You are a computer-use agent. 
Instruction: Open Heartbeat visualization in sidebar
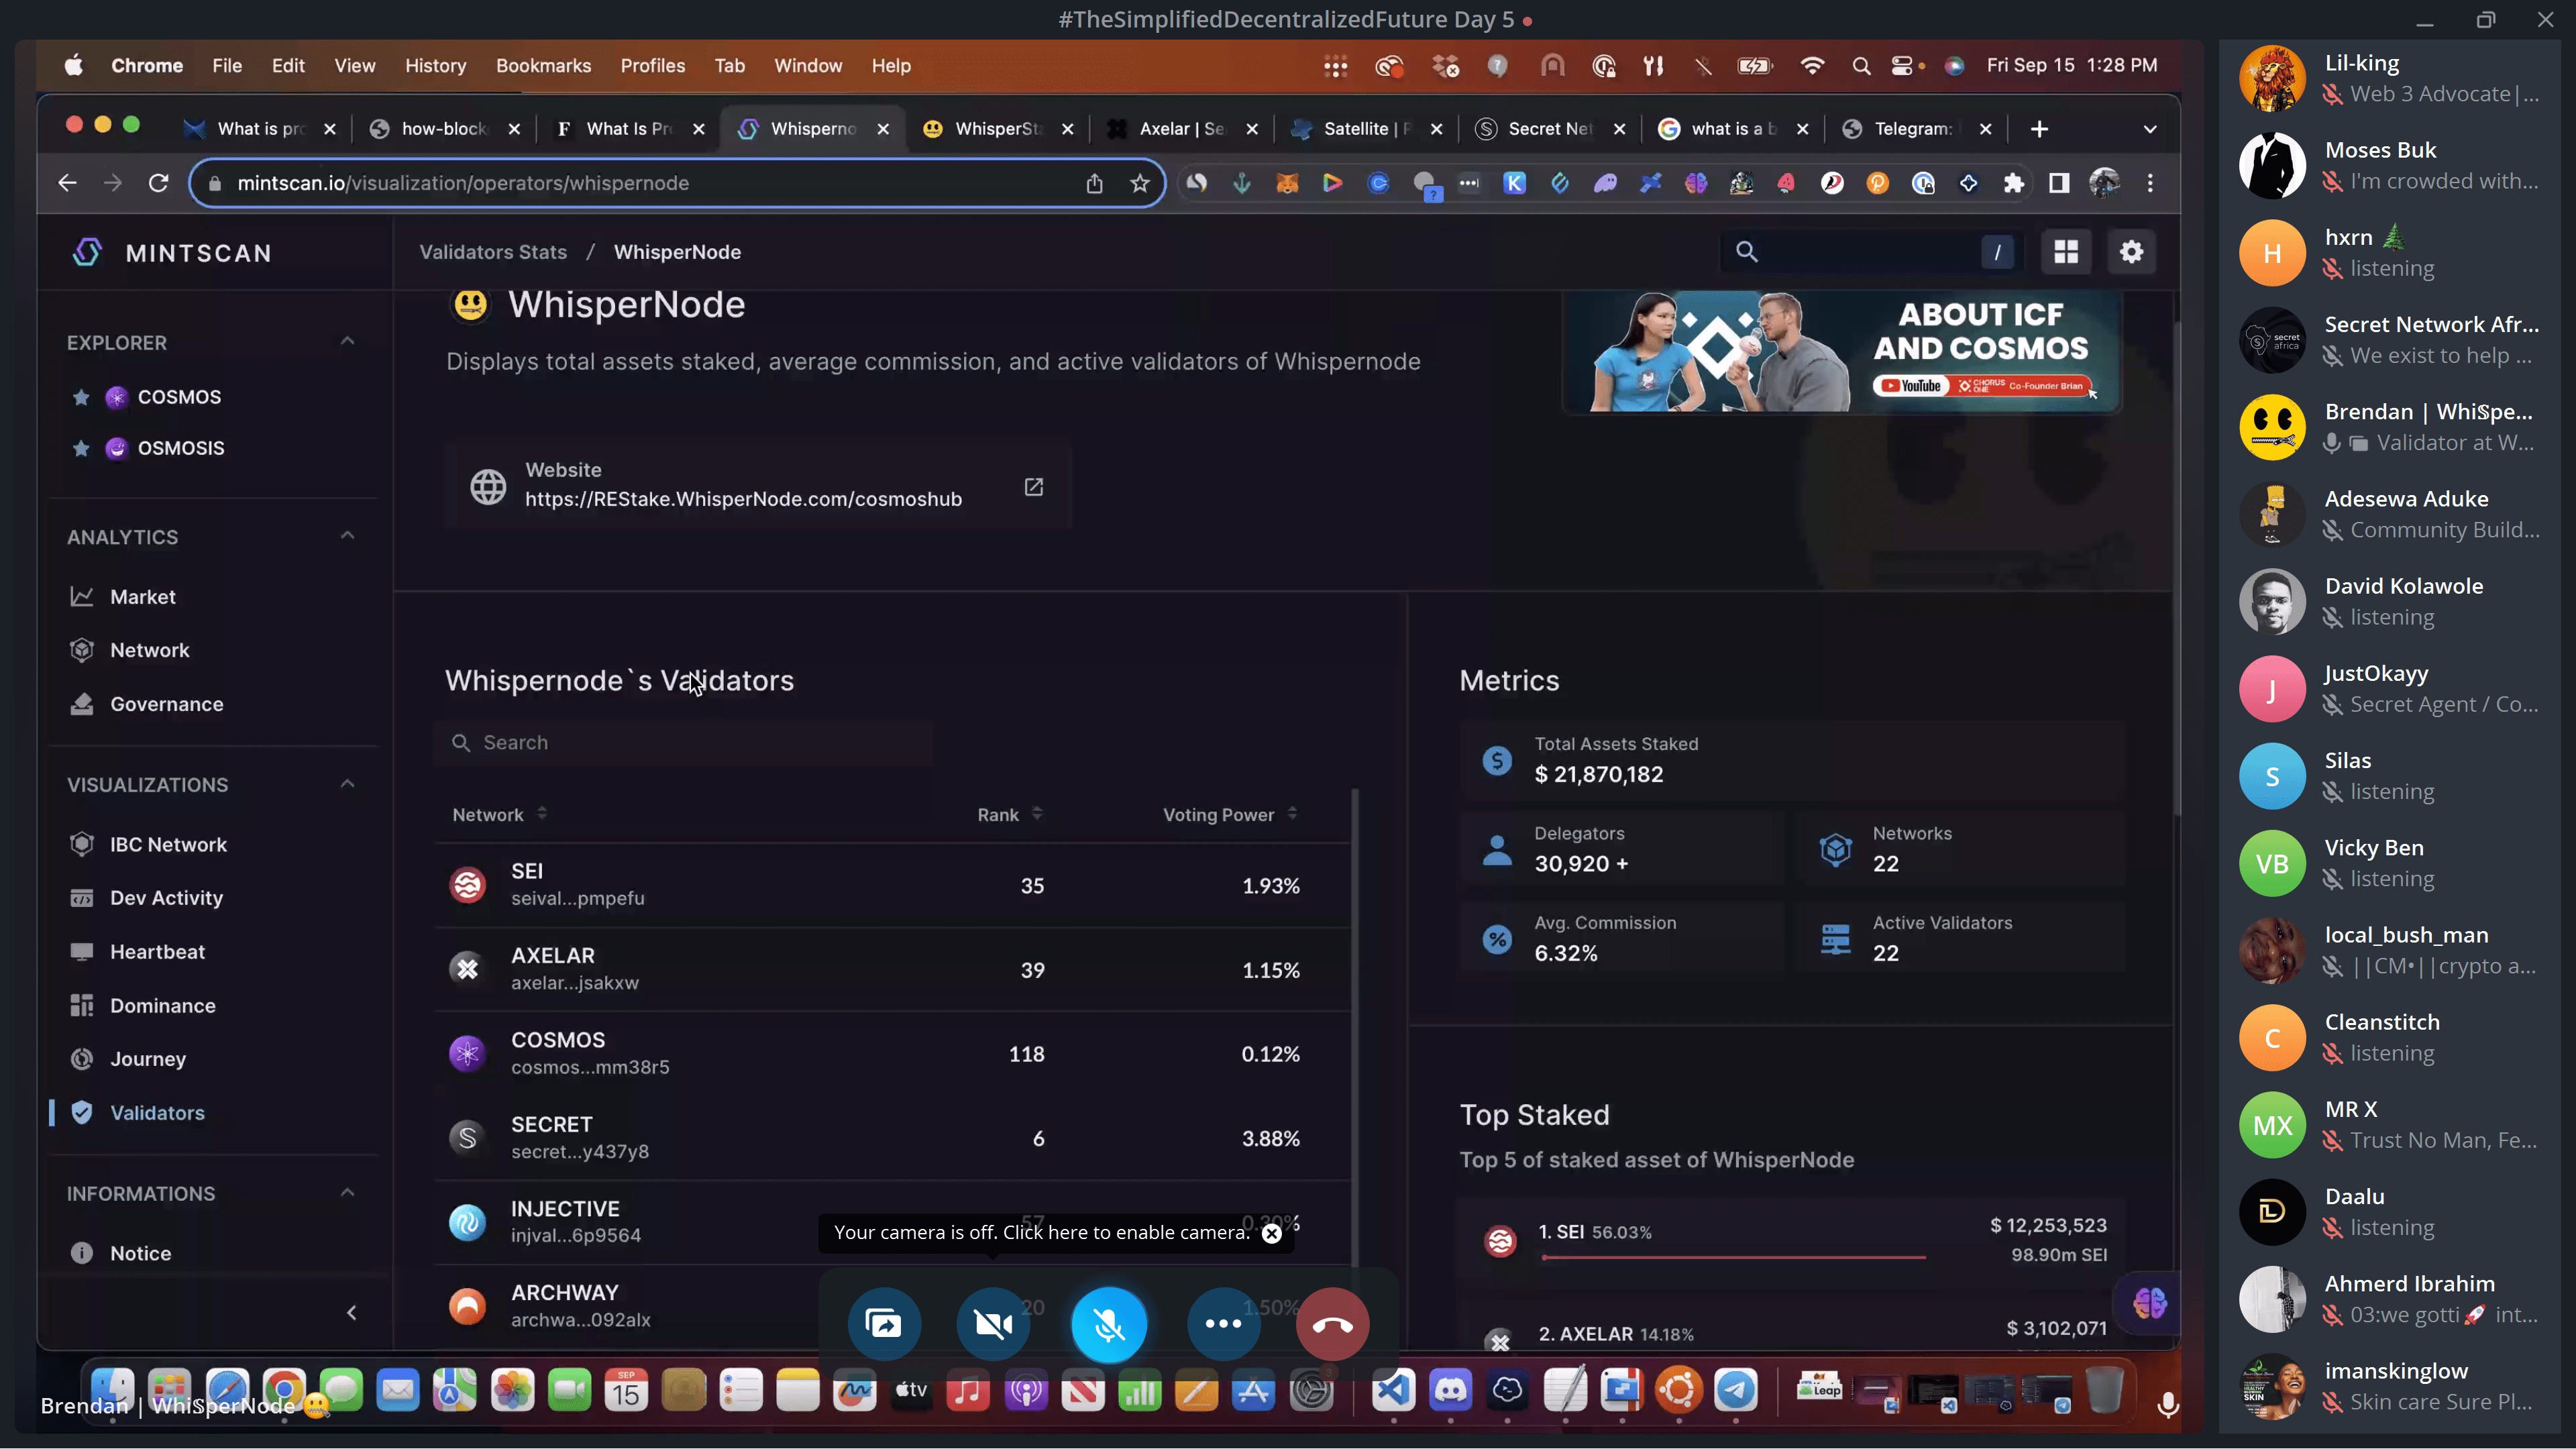(x=157, y=951)
